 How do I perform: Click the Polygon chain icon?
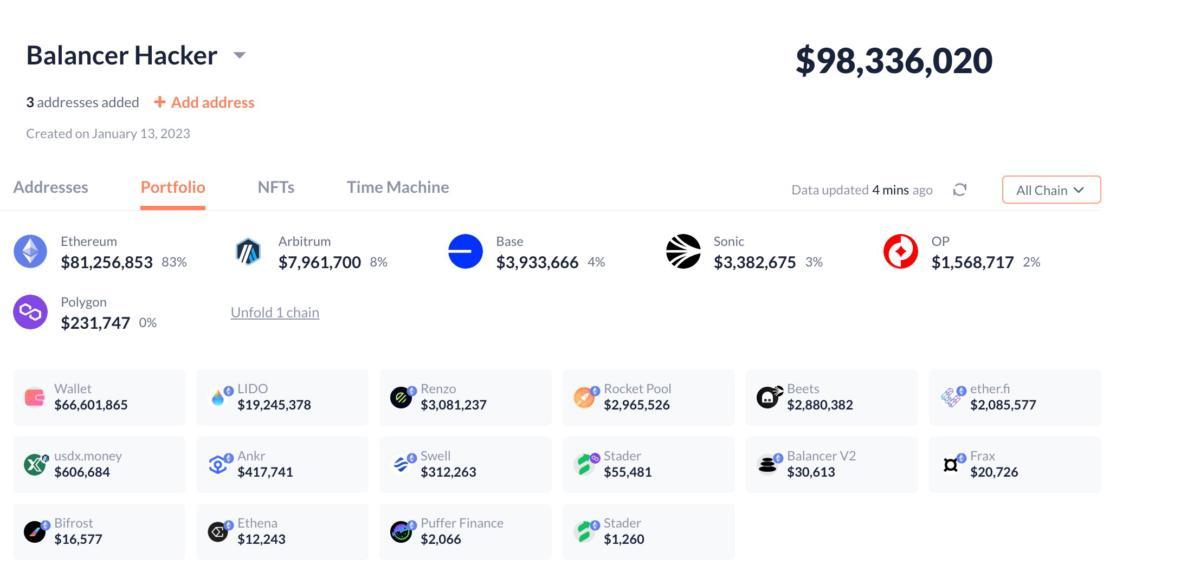click(x=30, y=312)
